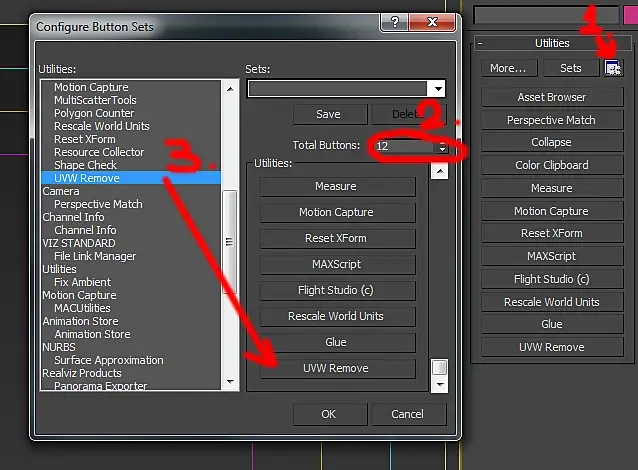
Task: Click Motion Capture button in the dialog set
Action: click(338, 212)
